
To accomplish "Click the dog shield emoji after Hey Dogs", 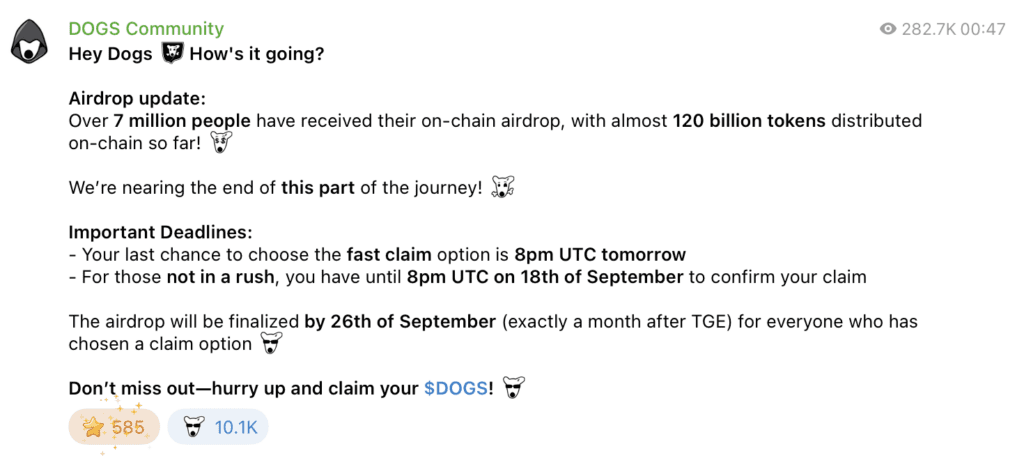I will pos(172,54).
